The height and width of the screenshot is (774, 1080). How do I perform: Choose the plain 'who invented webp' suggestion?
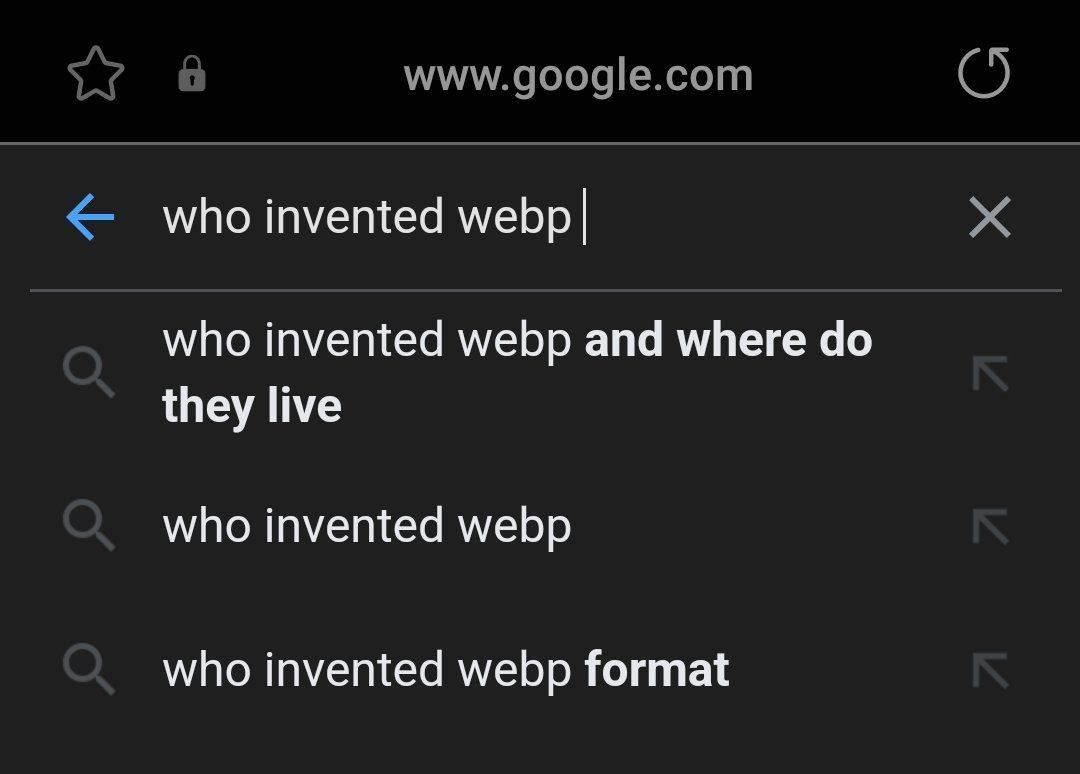pos(367,526)
